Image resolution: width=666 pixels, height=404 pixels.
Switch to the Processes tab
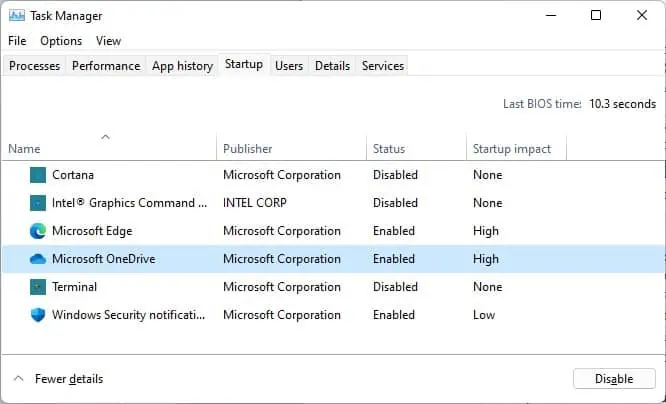point(34,66)
